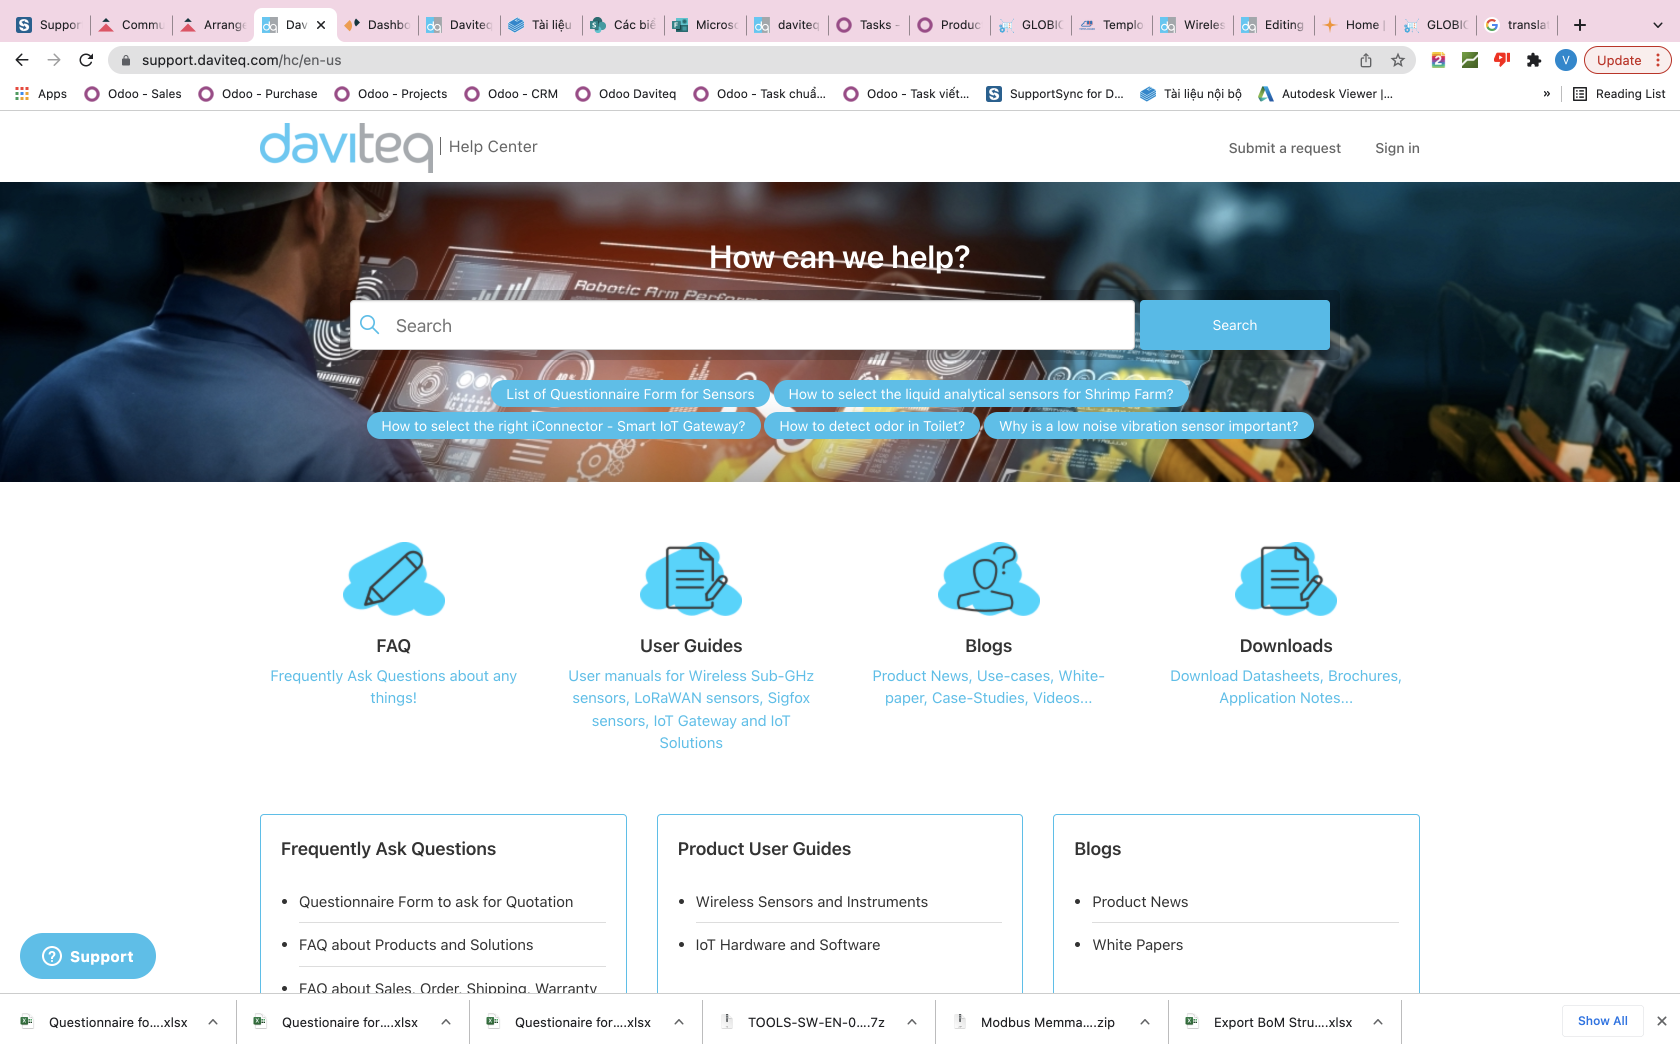Bookmark this page with star icon
The width and height of the screenshot is (1680, 1050).
1398,60
